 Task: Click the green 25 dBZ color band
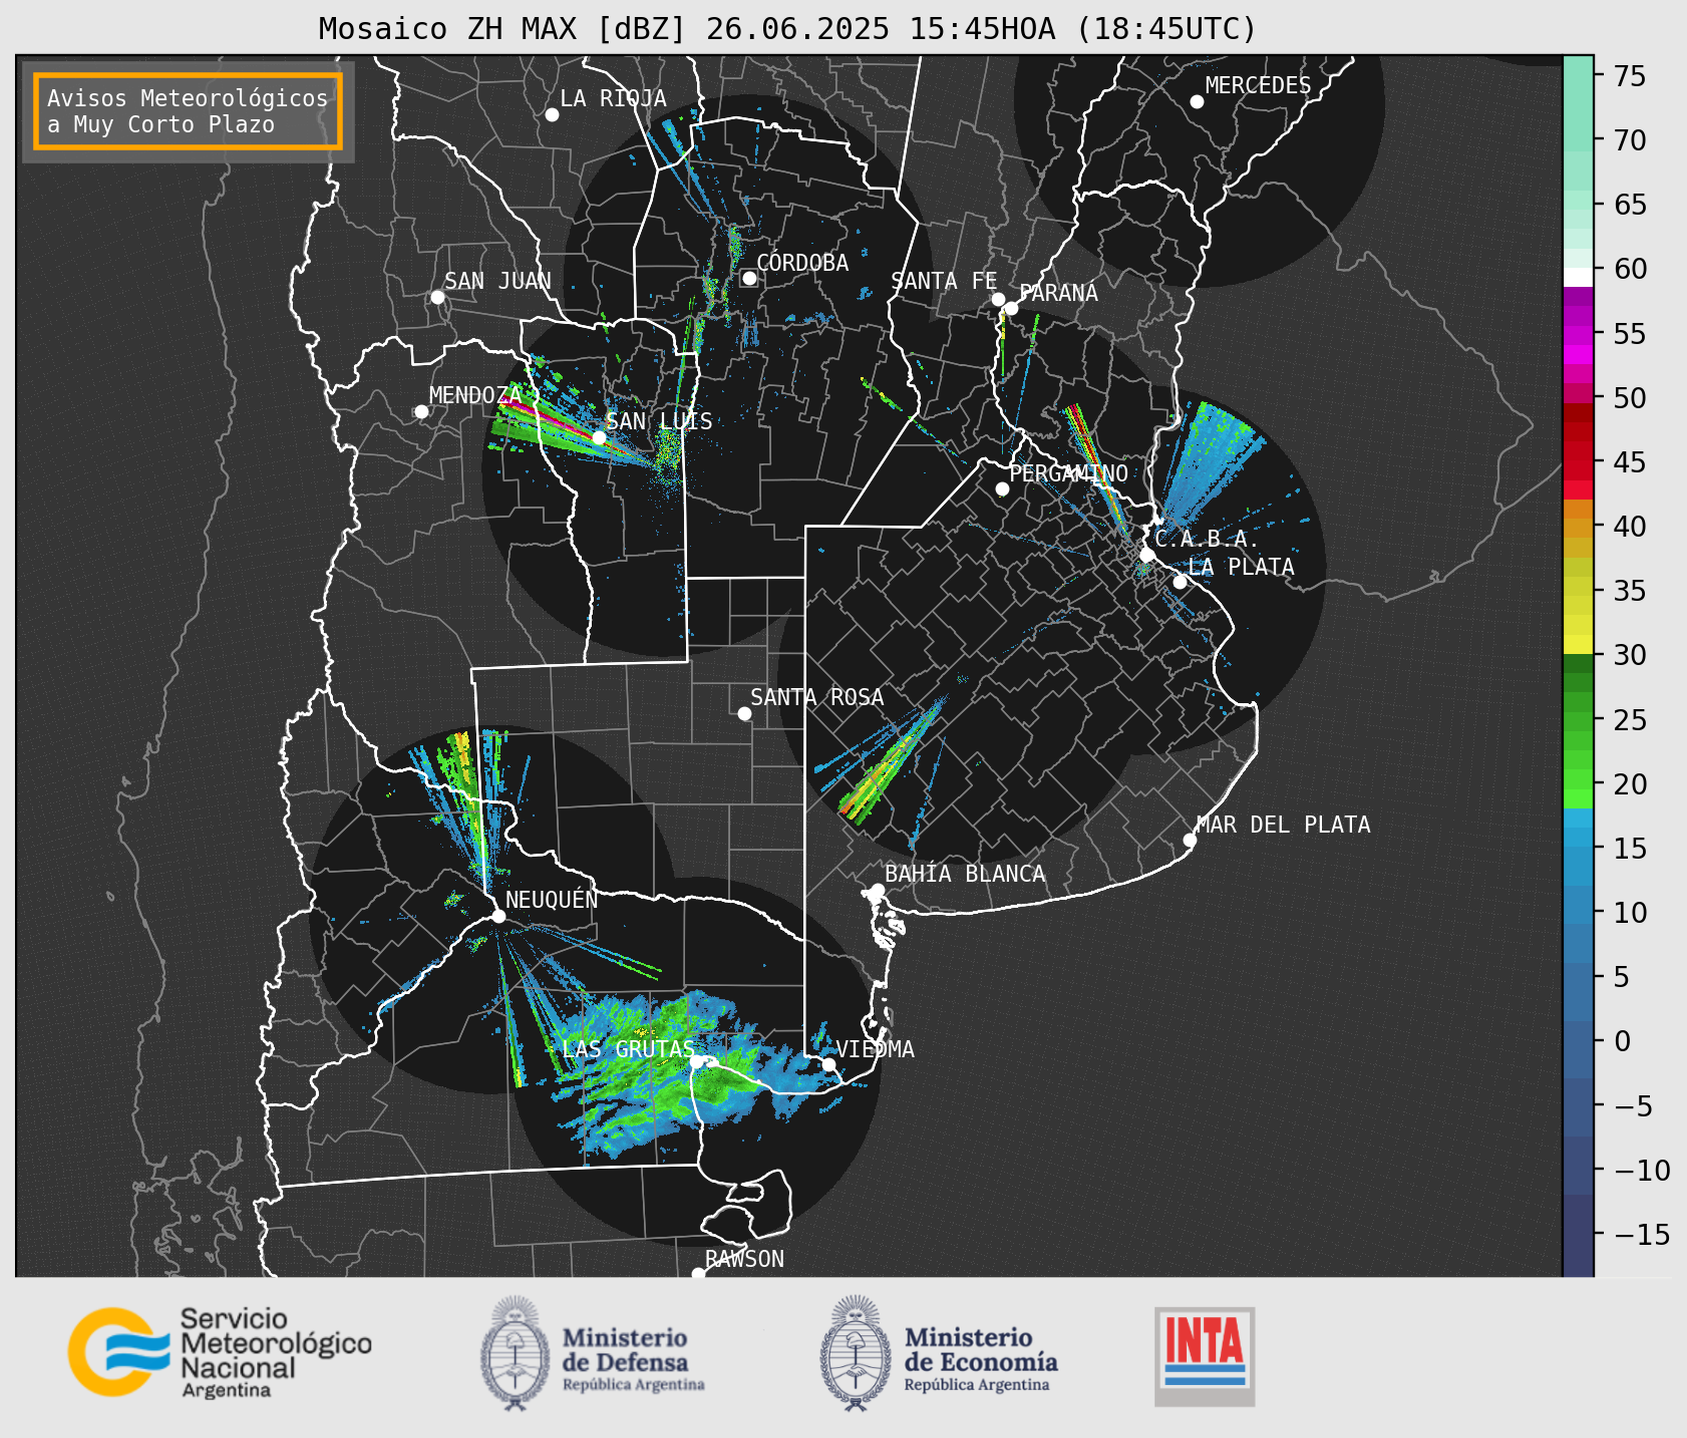(x=1578, y=720)
